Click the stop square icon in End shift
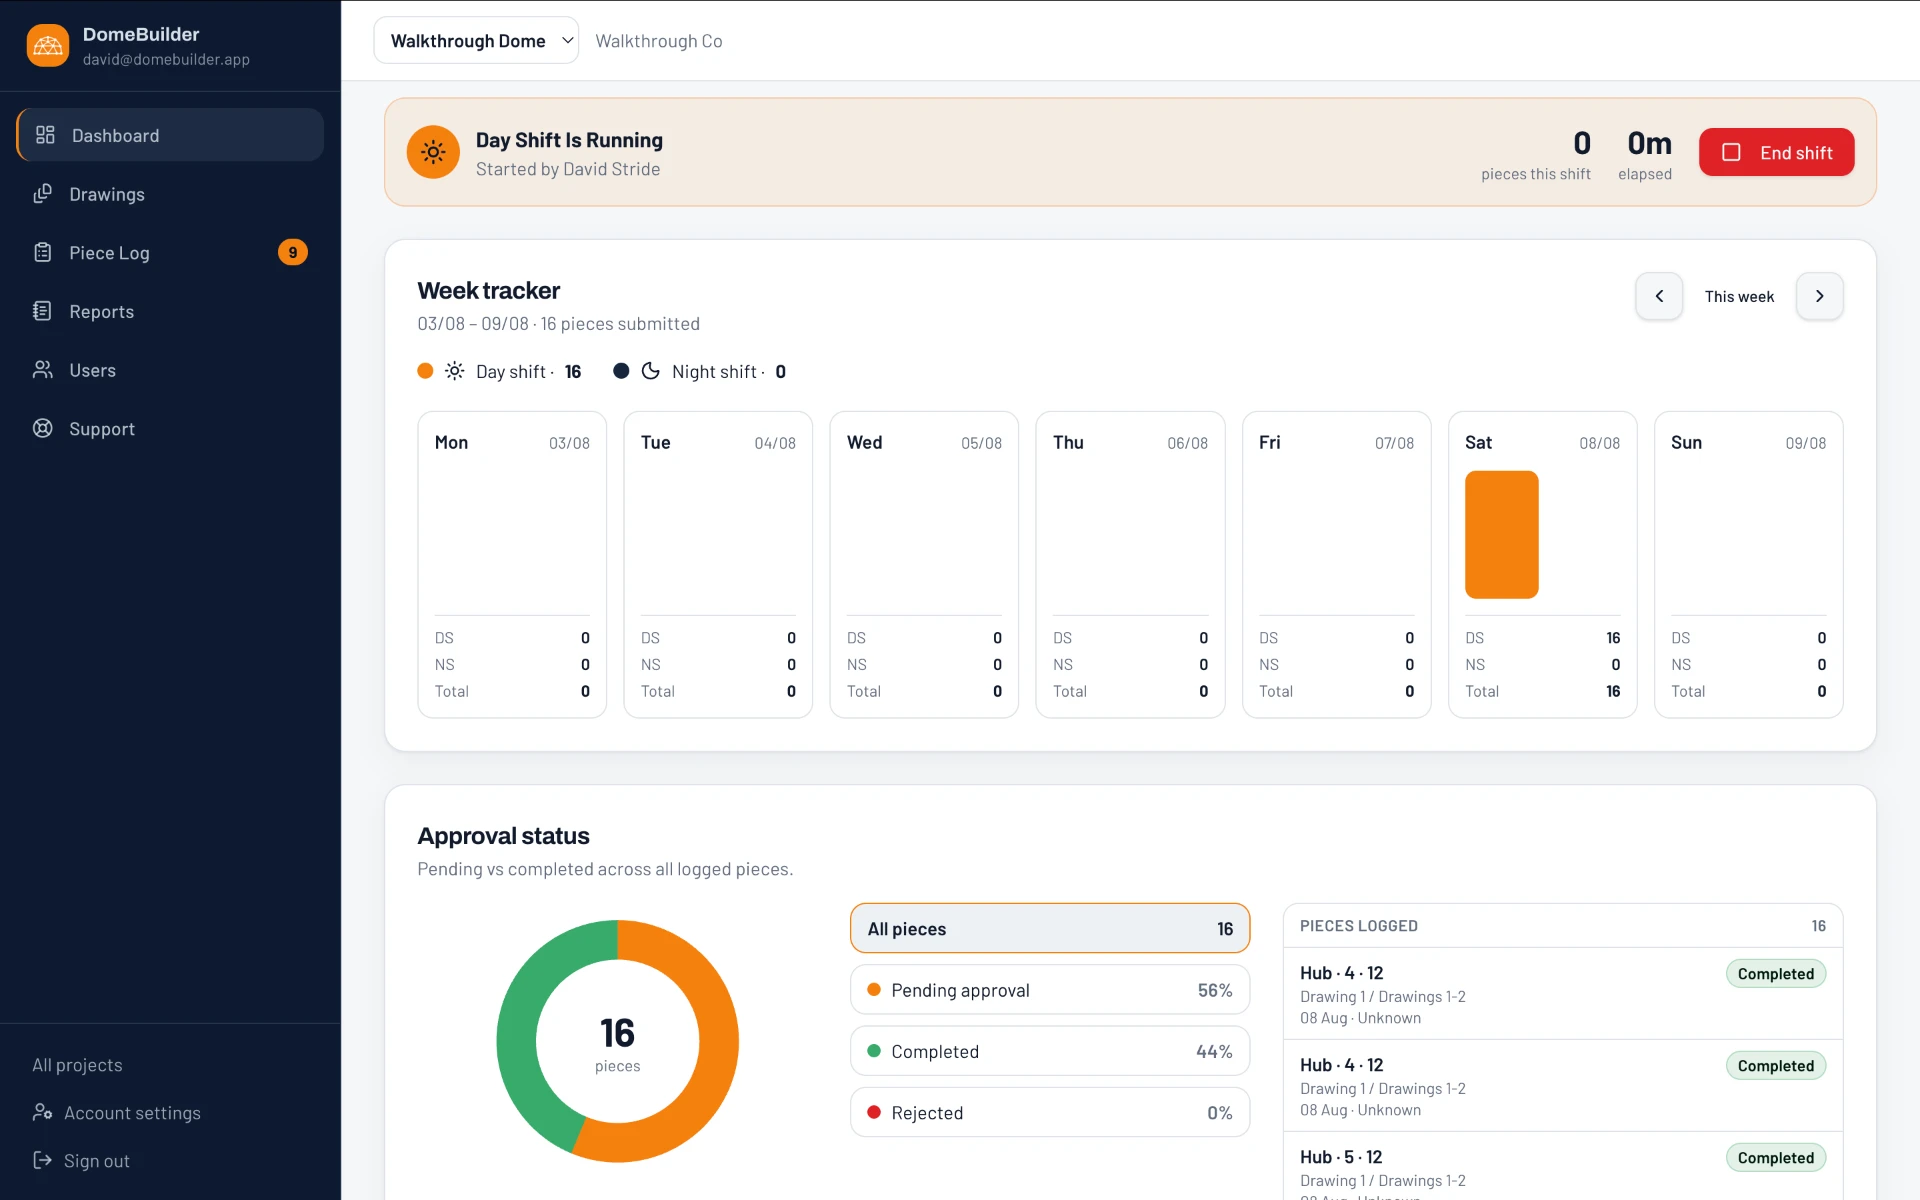This screenshot has width=1920, height=1200. [1731, 152]
